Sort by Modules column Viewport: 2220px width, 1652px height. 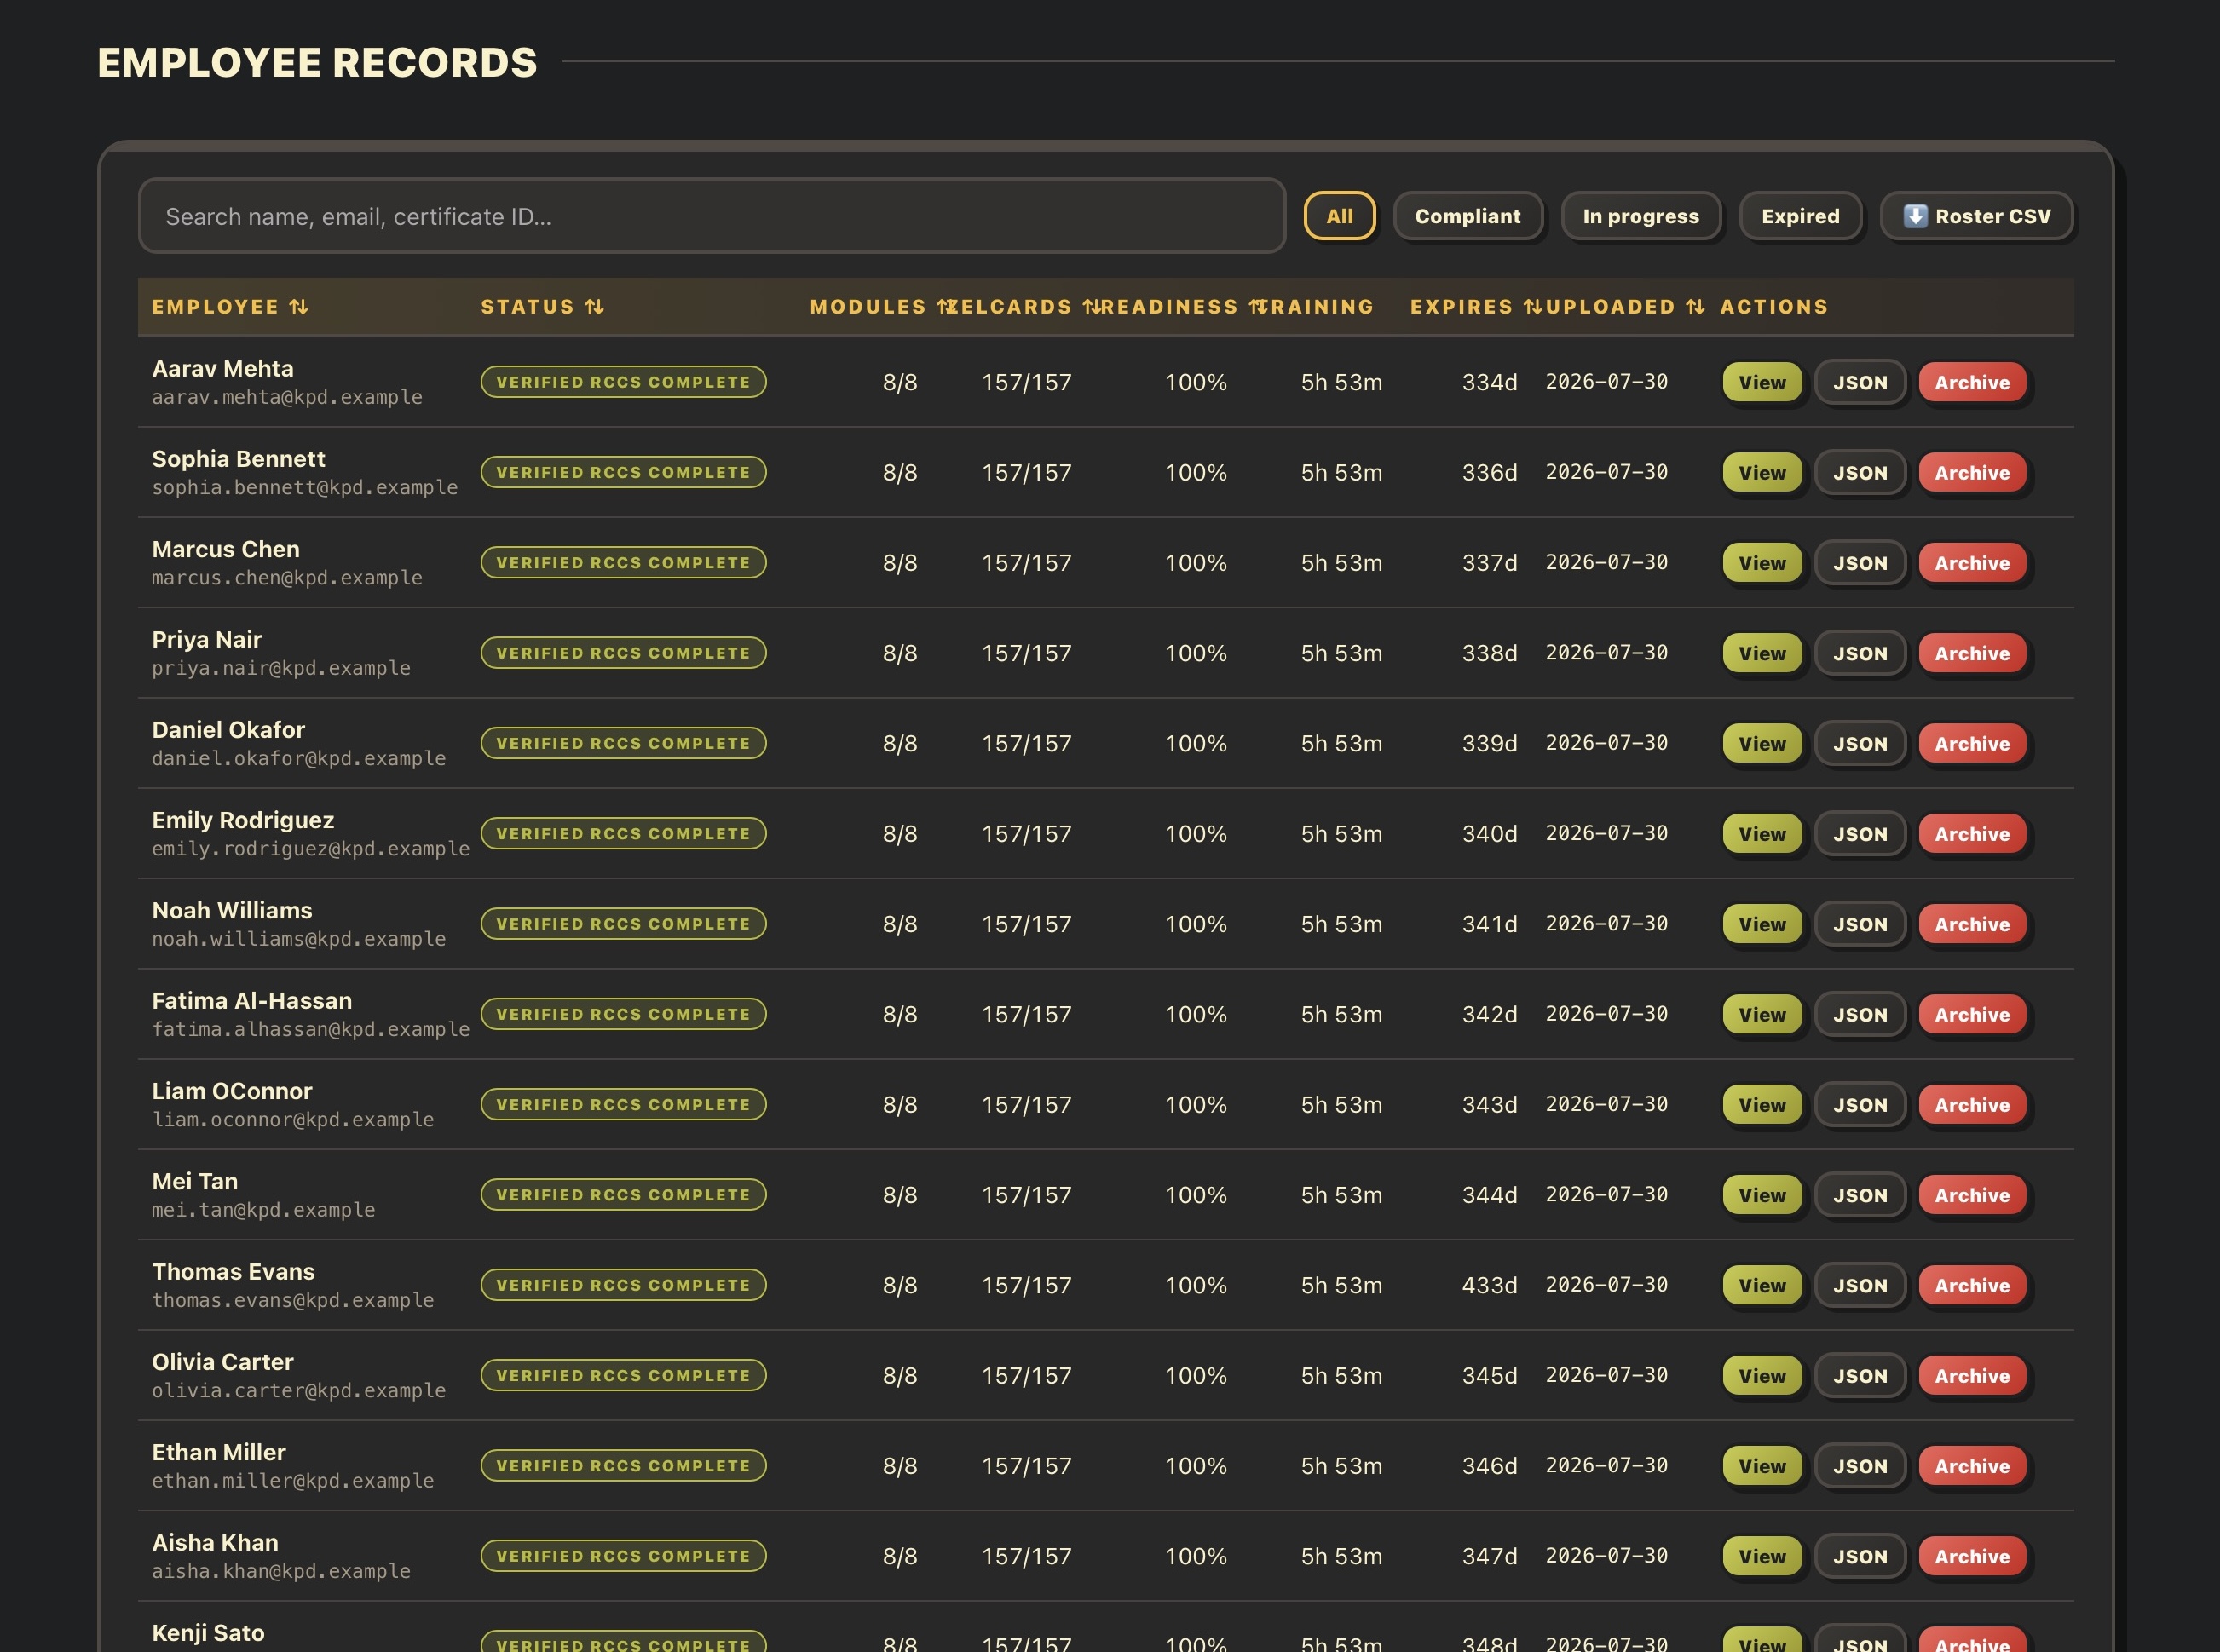point(882,307)
